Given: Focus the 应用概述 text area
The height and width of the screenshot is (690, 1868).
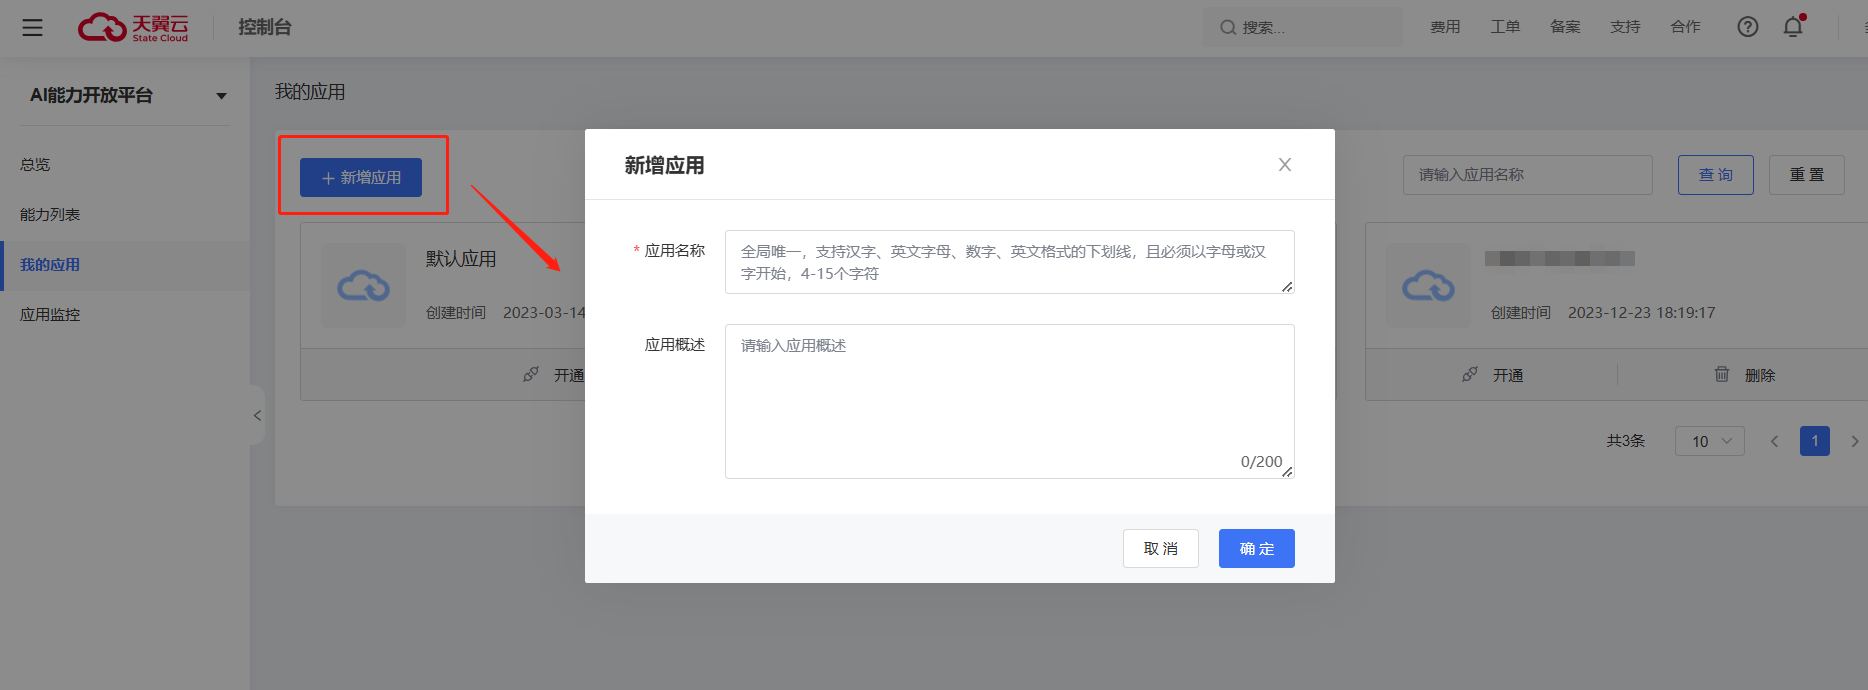Looking at the screenshot, I should 1010,401.
